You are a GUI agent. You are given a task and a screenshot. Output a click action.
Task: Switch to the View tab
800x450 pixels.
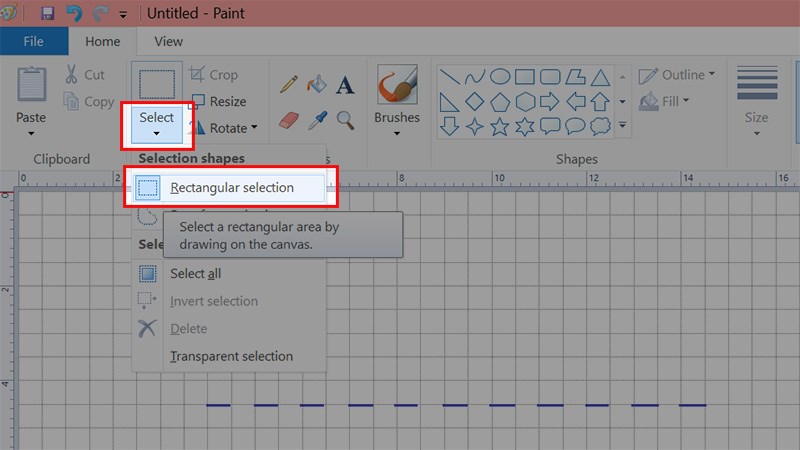click(x=168, y=41)
